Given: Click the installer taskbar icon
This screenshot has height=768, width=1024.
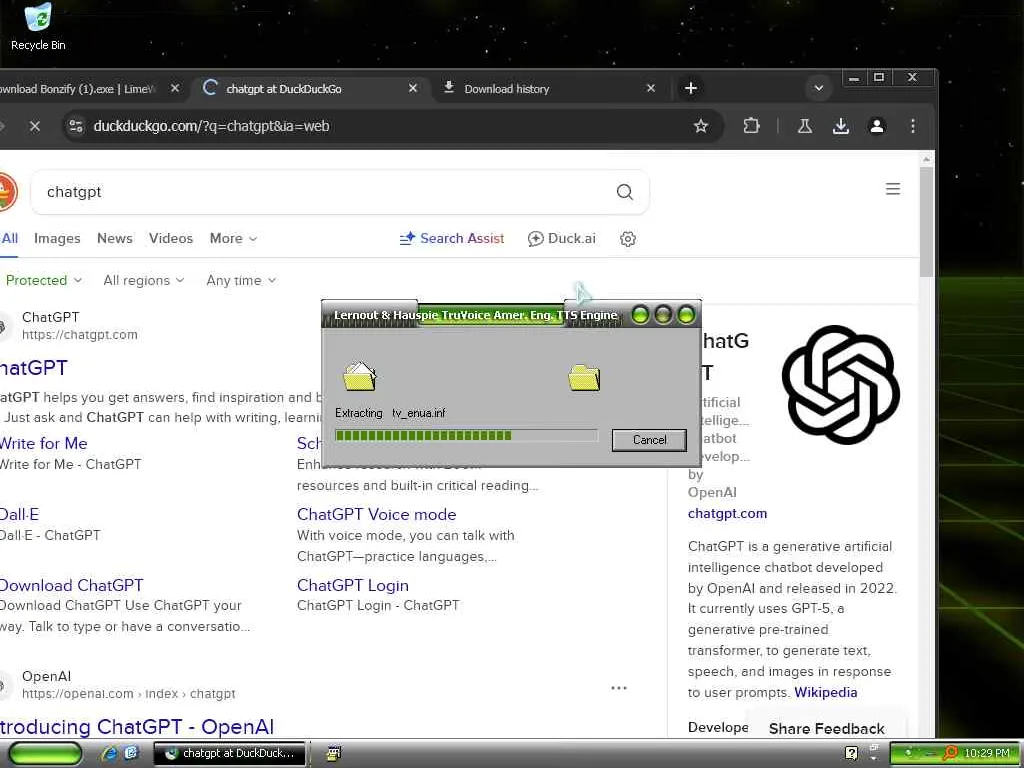Looking at the screenshot, I should point(334,753).
